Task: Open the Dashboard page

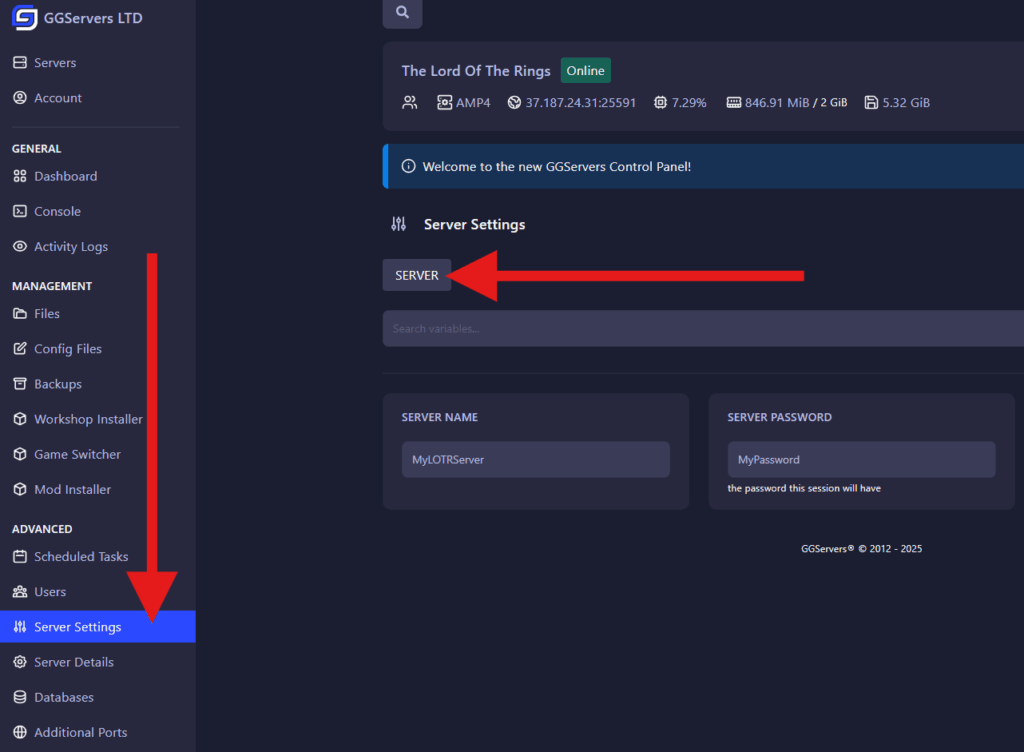Action: pyautogui.click(x=65, y=176)
